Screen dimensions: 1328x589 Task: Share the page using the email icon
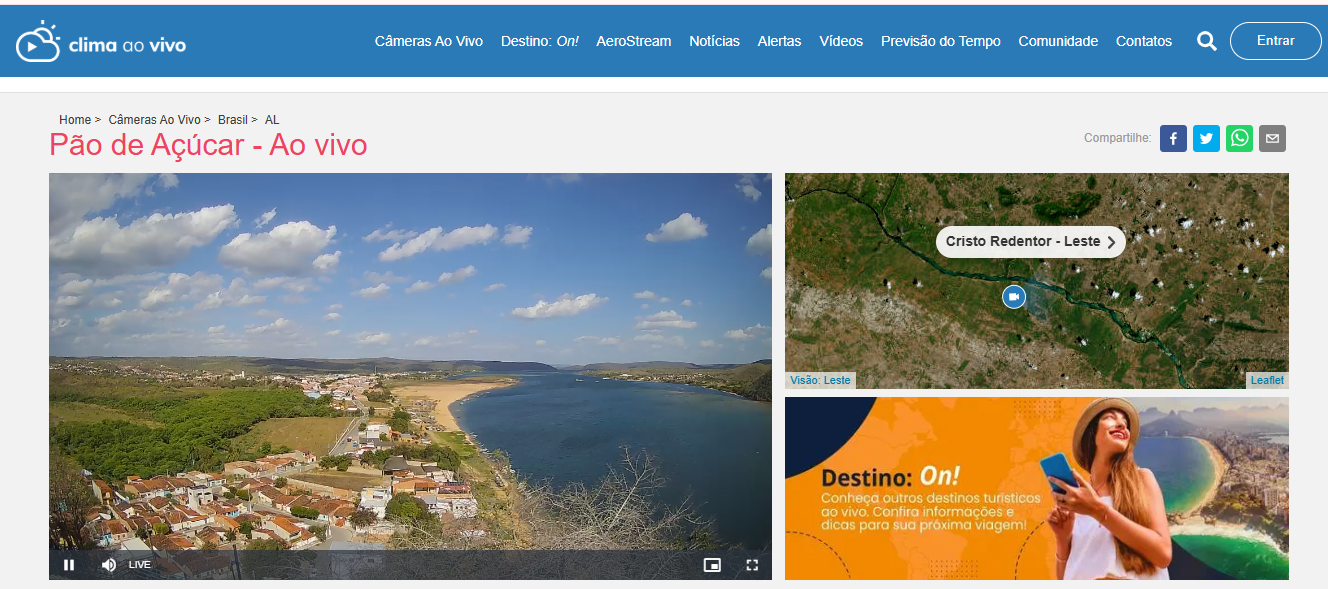point(1272,138)
